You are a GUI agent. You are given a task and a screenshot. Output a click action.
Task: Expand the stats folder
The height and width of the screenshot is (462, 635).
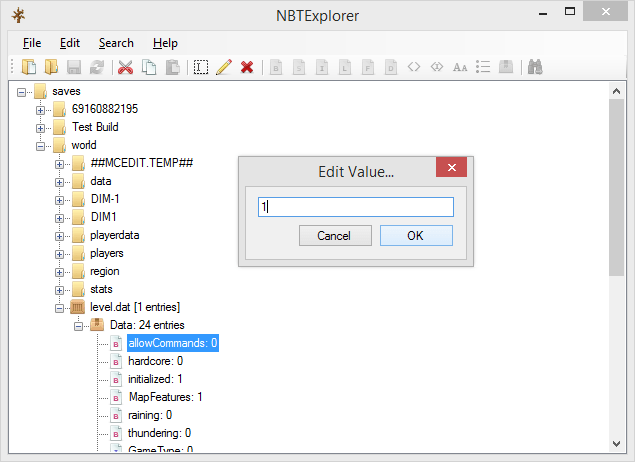click(59, 290)
